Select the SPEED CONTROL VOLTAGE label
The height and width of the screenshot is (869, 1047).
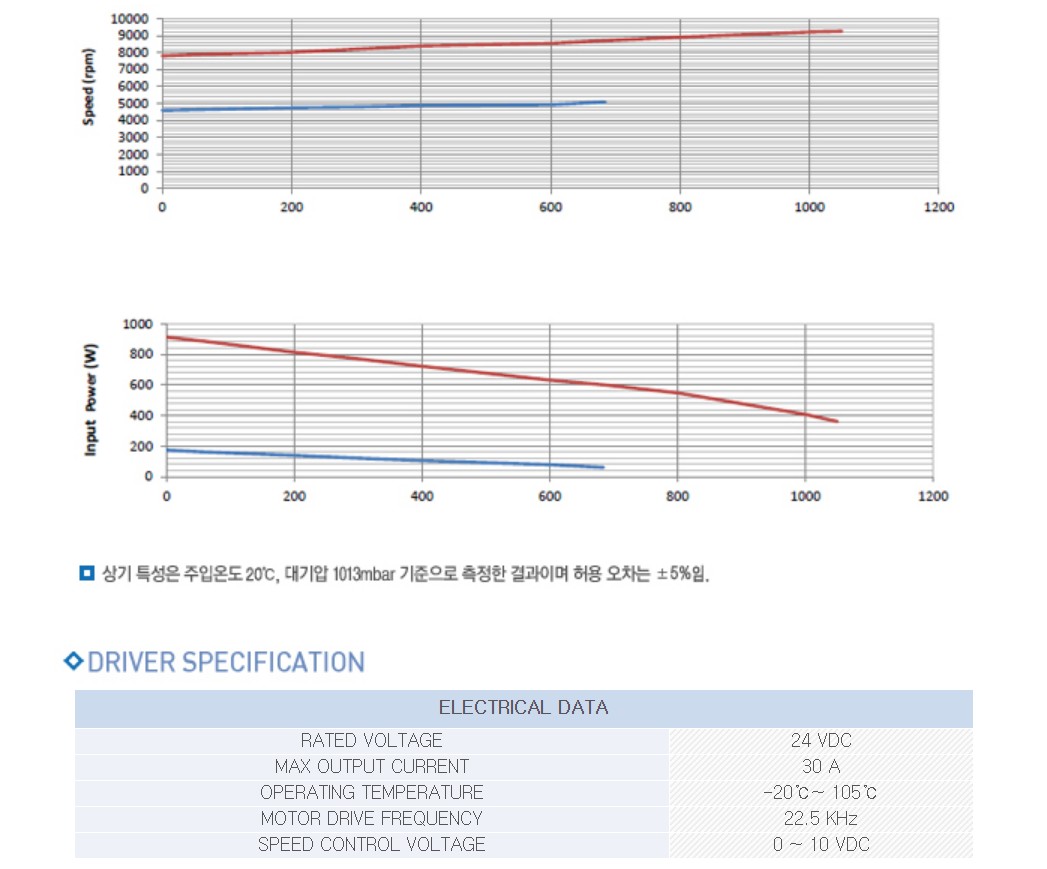tap(371, 845)
